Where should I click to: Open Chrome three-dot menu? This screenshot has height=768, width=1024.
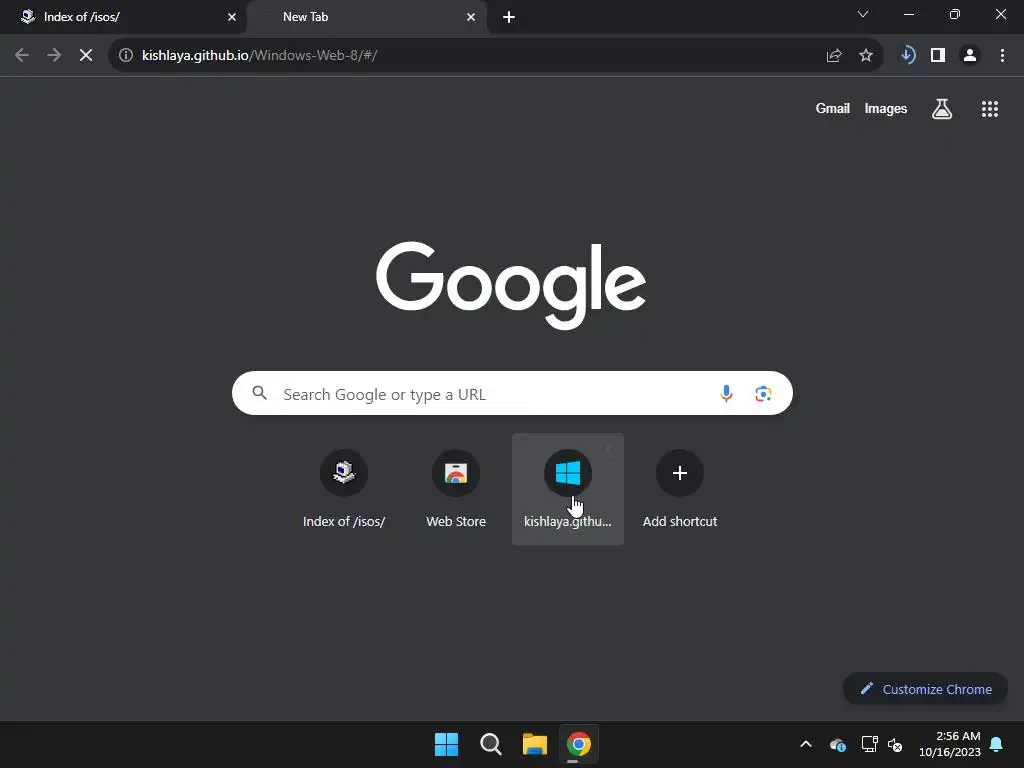(x=1002, y=56)
